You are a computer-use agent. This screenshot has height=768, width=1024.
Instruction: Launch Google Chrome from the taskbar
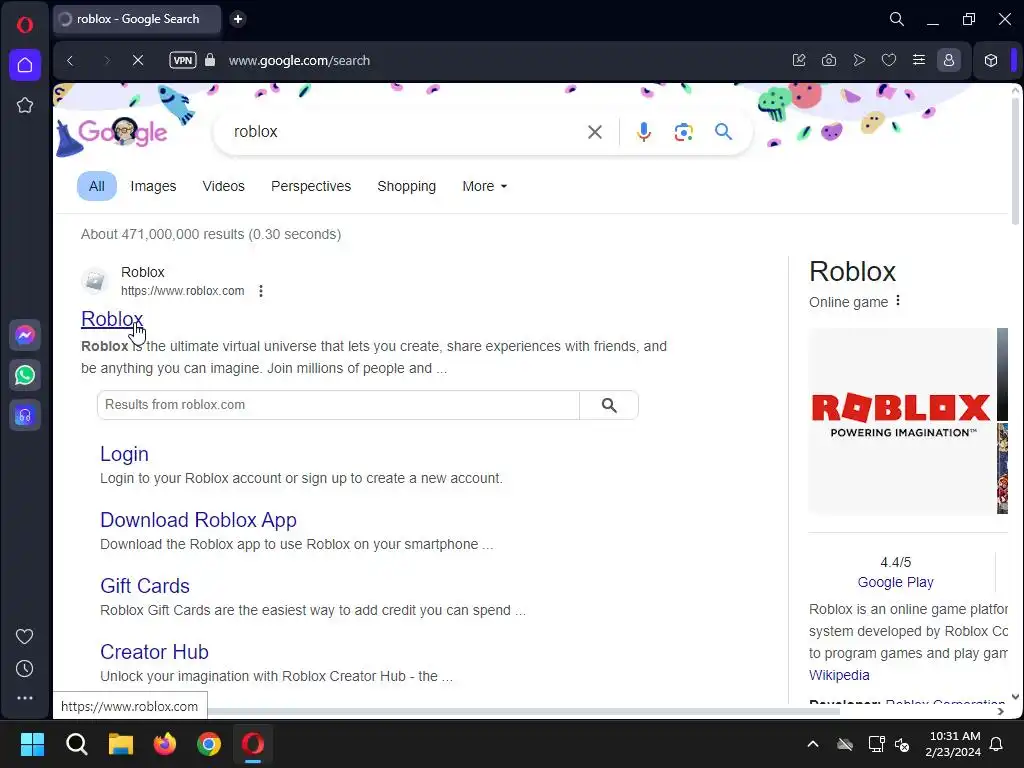pos(209,744)
